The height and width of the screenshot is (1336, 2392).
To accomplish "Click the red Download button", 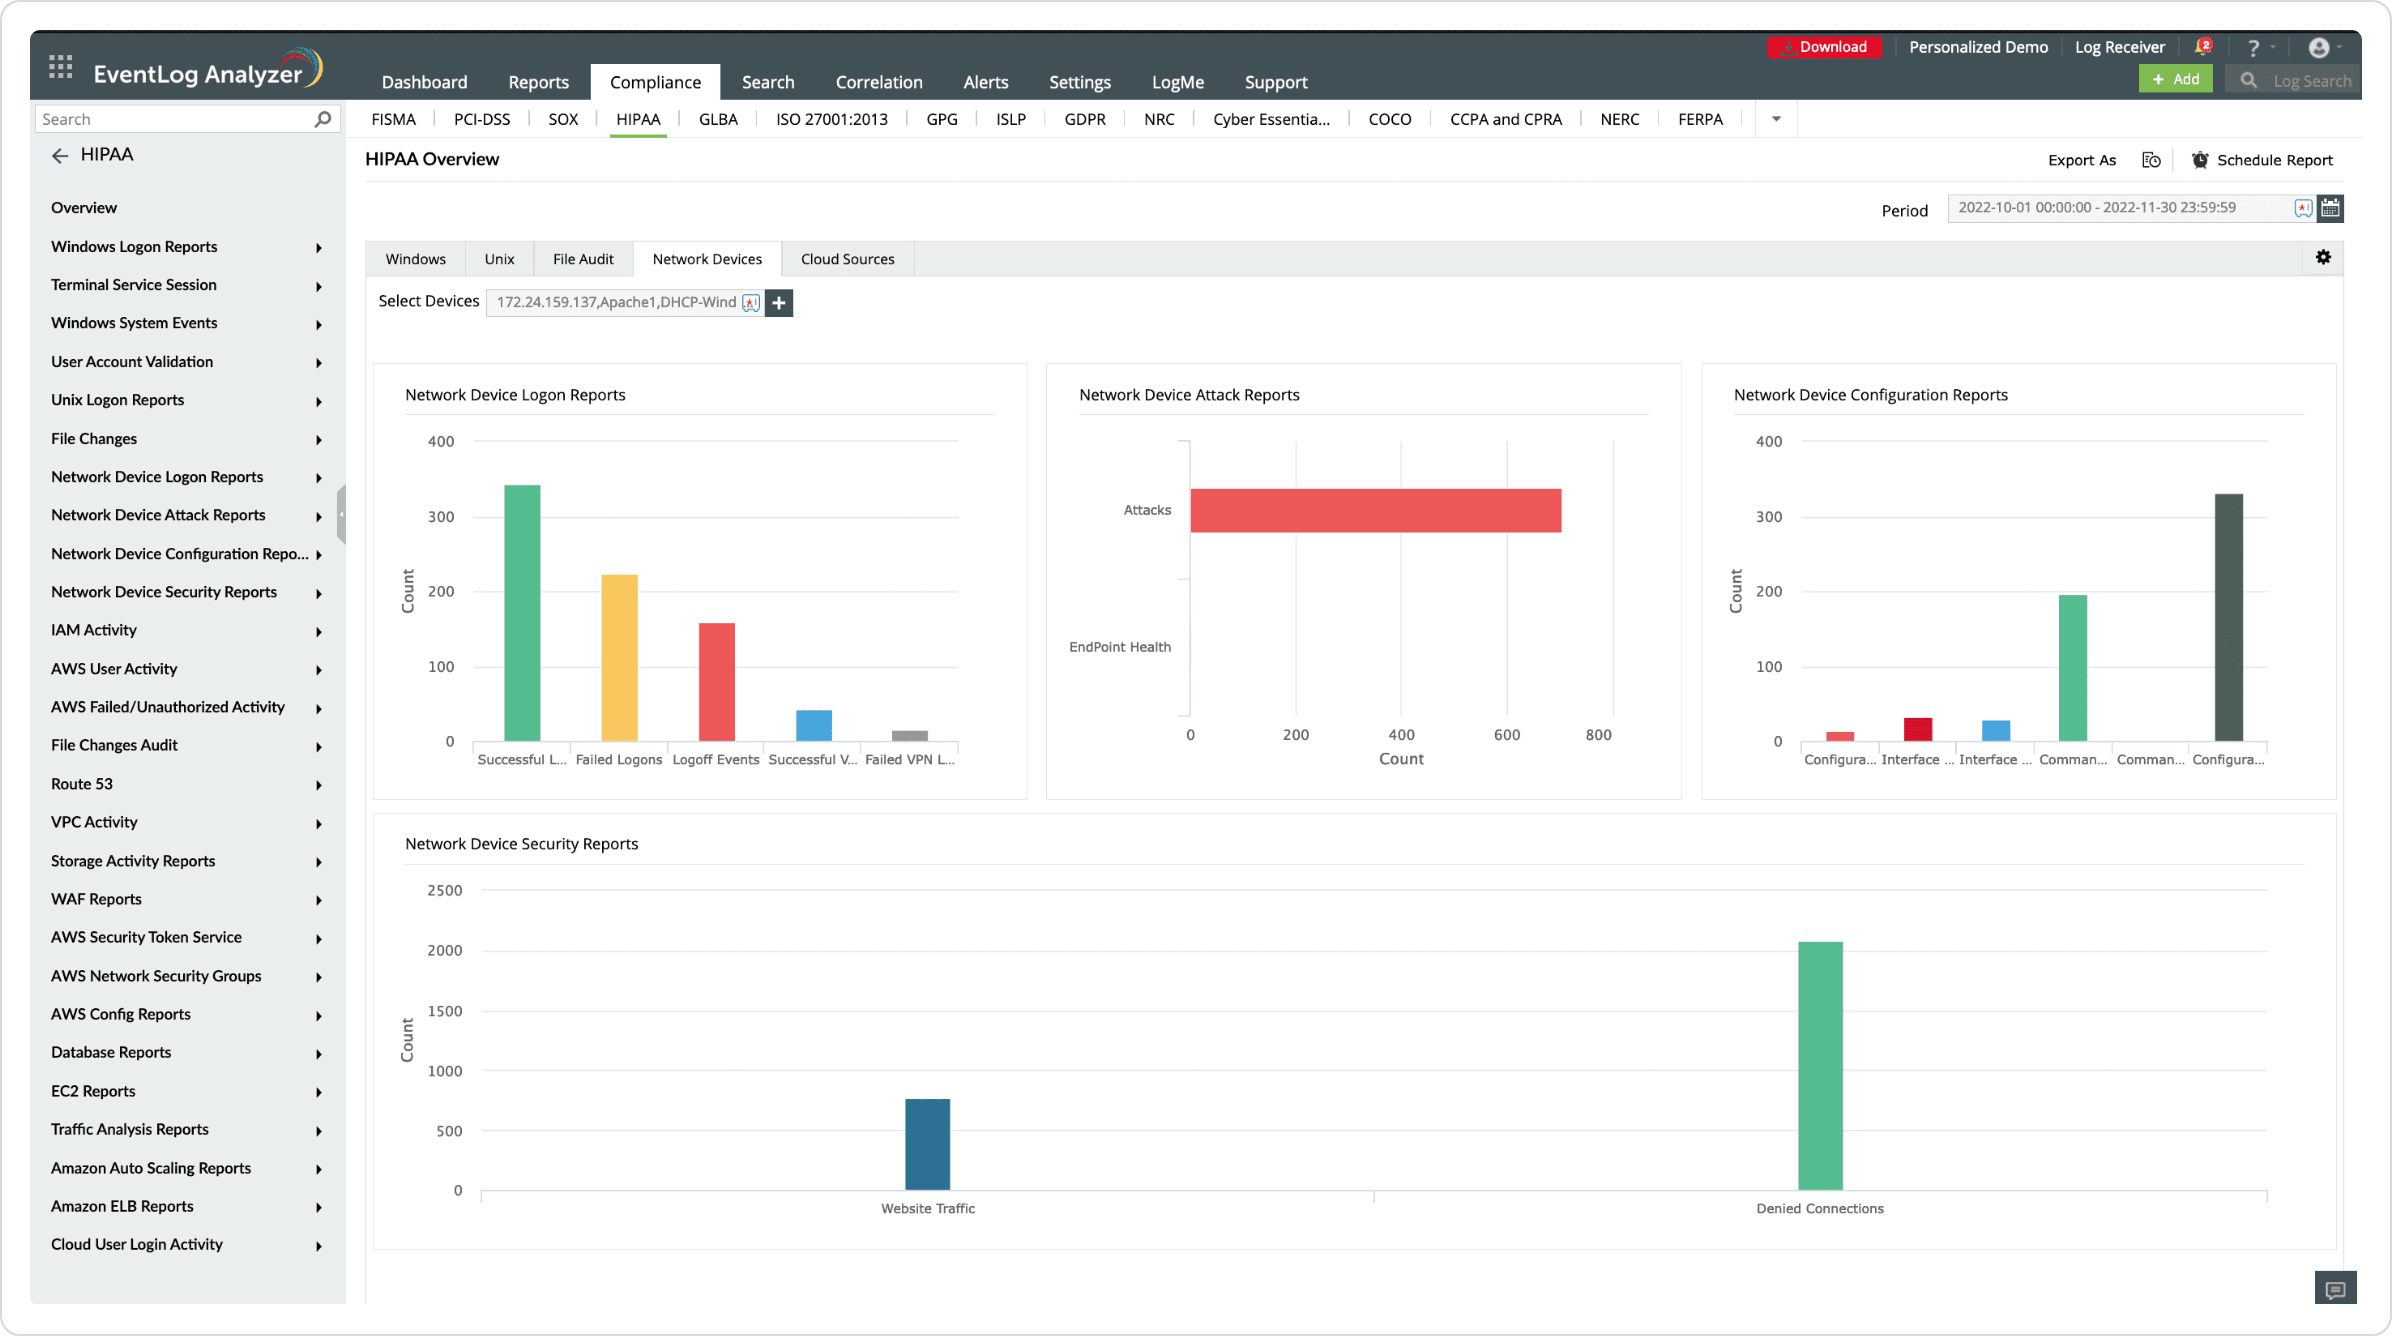I will point(1824,47).
